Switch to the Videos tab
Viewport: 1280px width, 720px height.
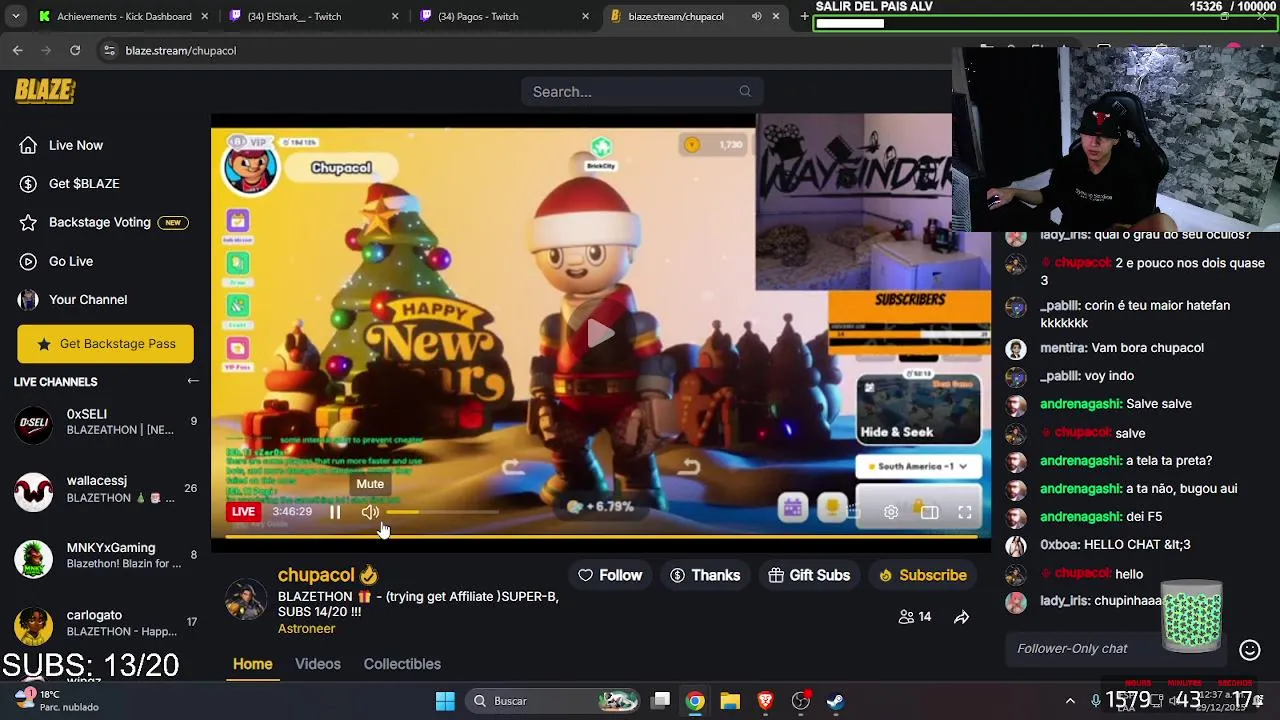318,664
